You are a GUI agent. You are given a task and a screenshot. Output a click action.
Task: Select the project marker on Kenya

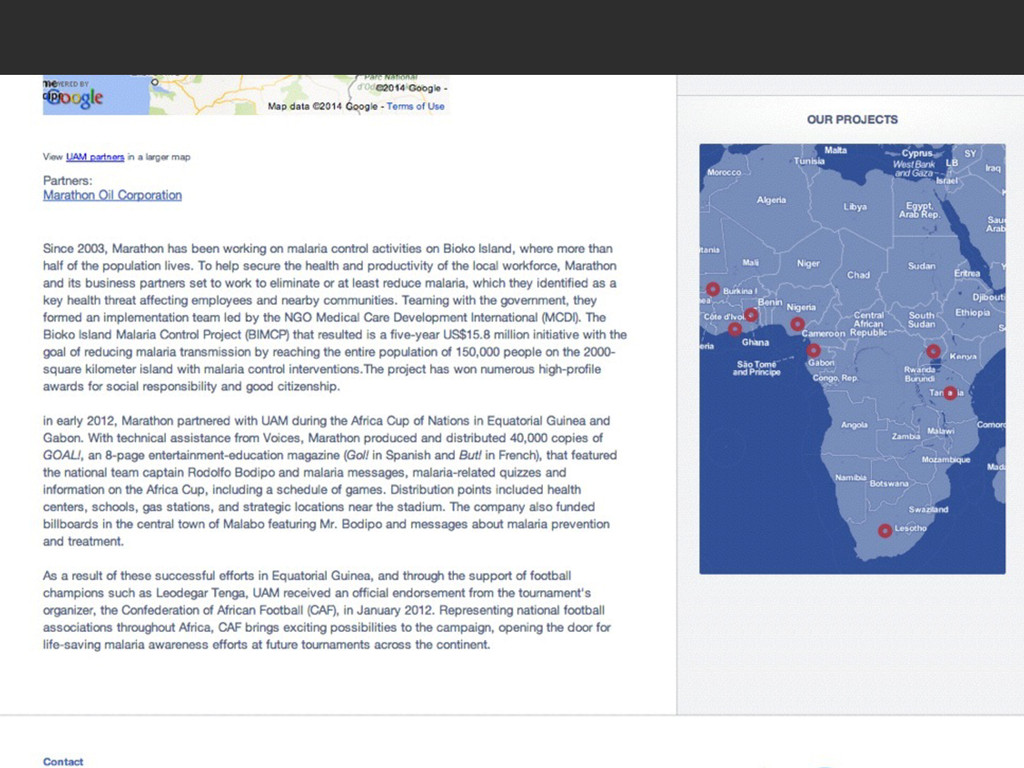point(933,351)
